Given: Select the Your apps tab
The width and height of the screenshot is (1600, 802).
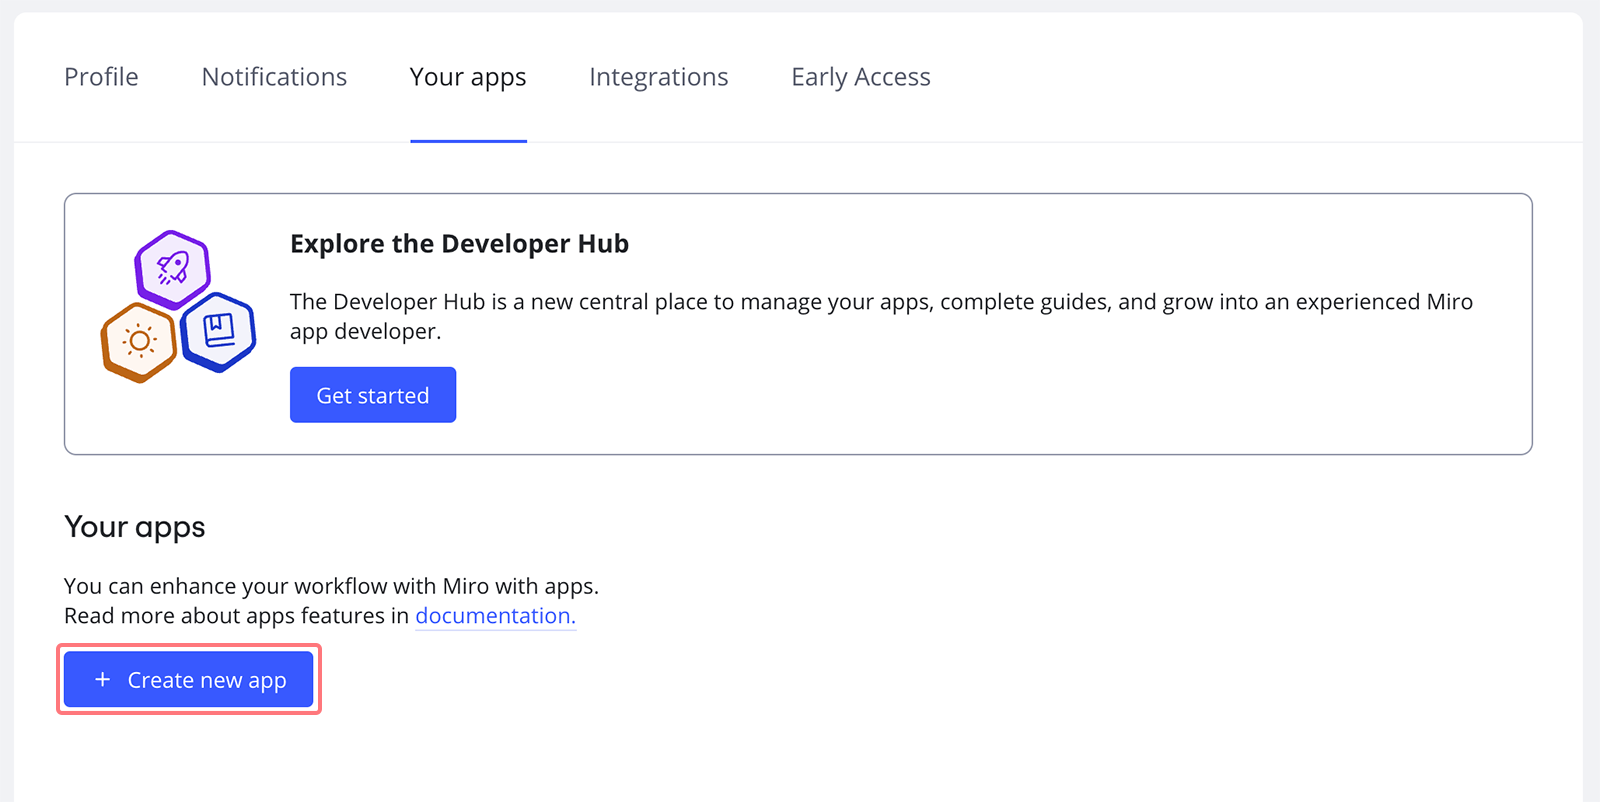Looking at the screenshot, I should click(468, 77).
